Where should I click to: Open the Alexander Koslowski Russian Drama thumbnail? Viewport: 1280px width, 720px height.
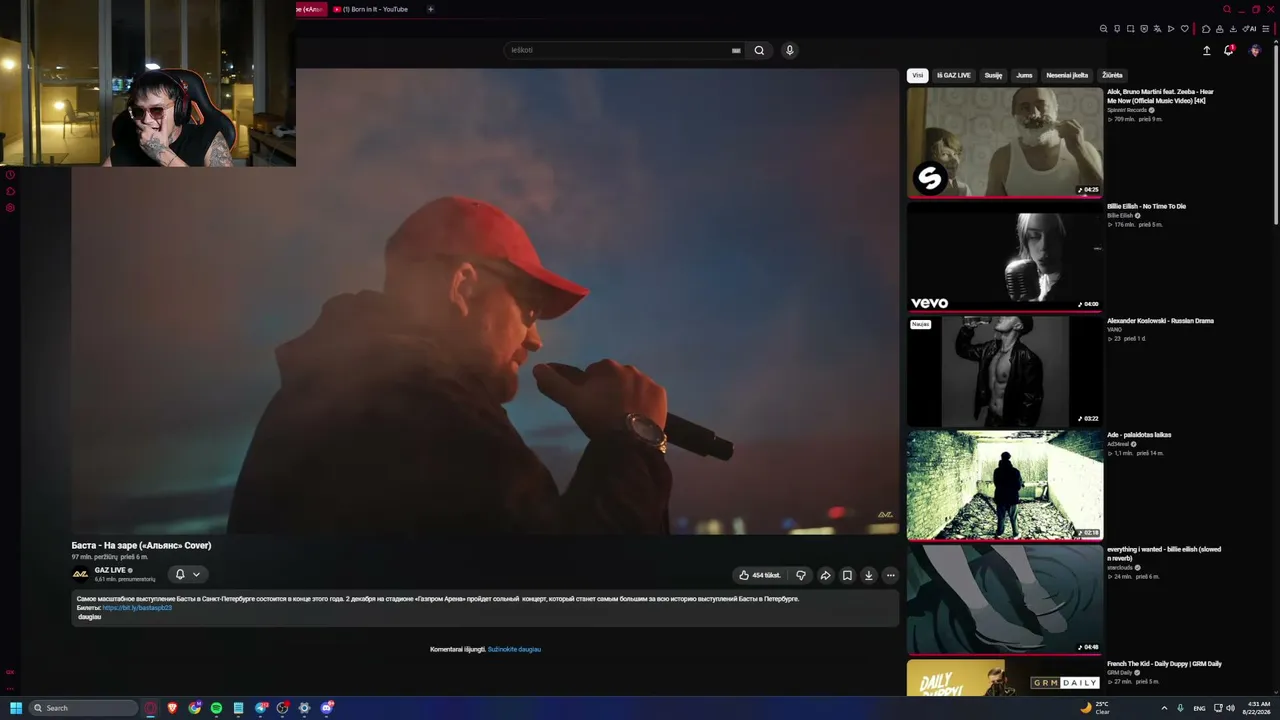point(1005,371)
